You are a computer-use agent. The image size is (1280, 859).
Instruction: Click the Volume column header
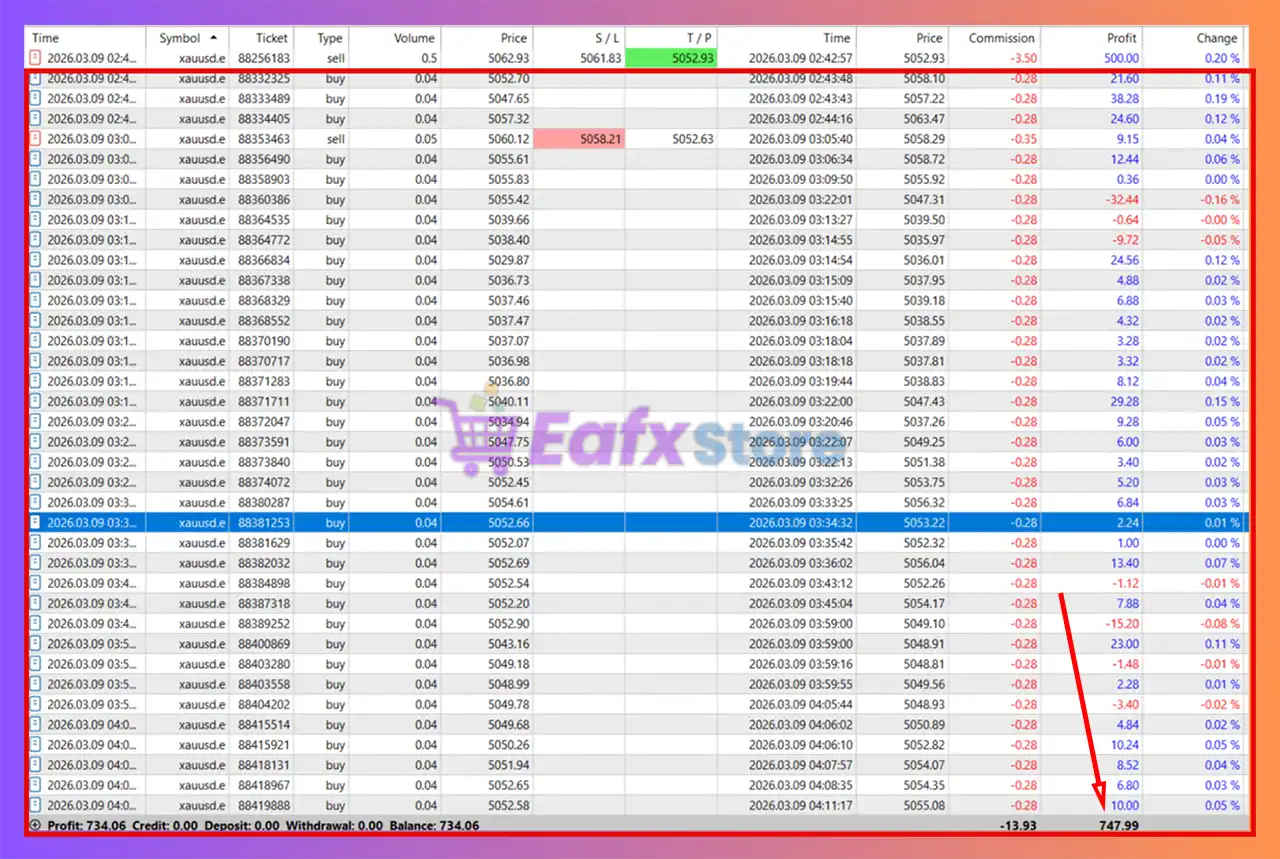[414, 38]
